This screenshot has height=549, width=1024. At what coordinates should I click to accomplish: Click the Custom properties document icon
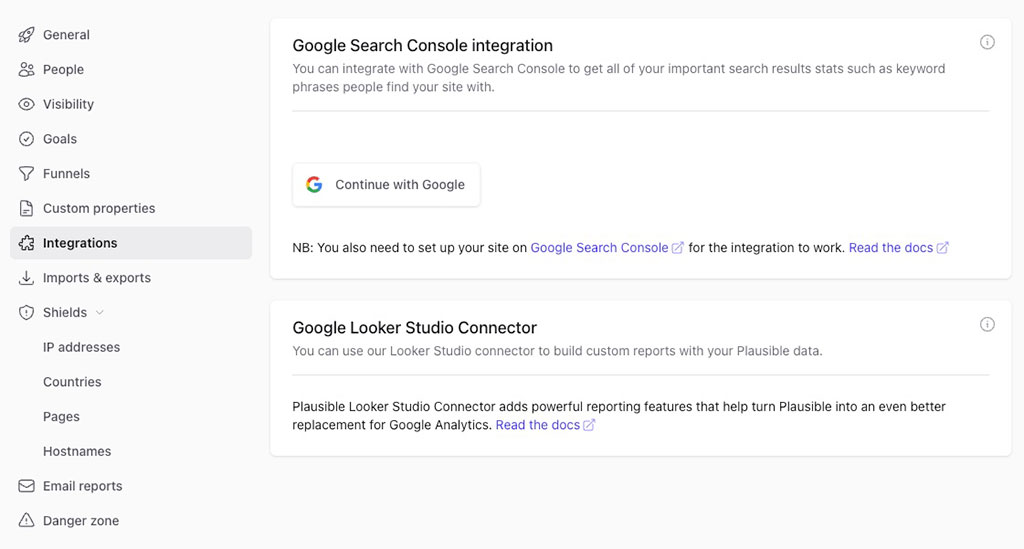coord(27,208)
